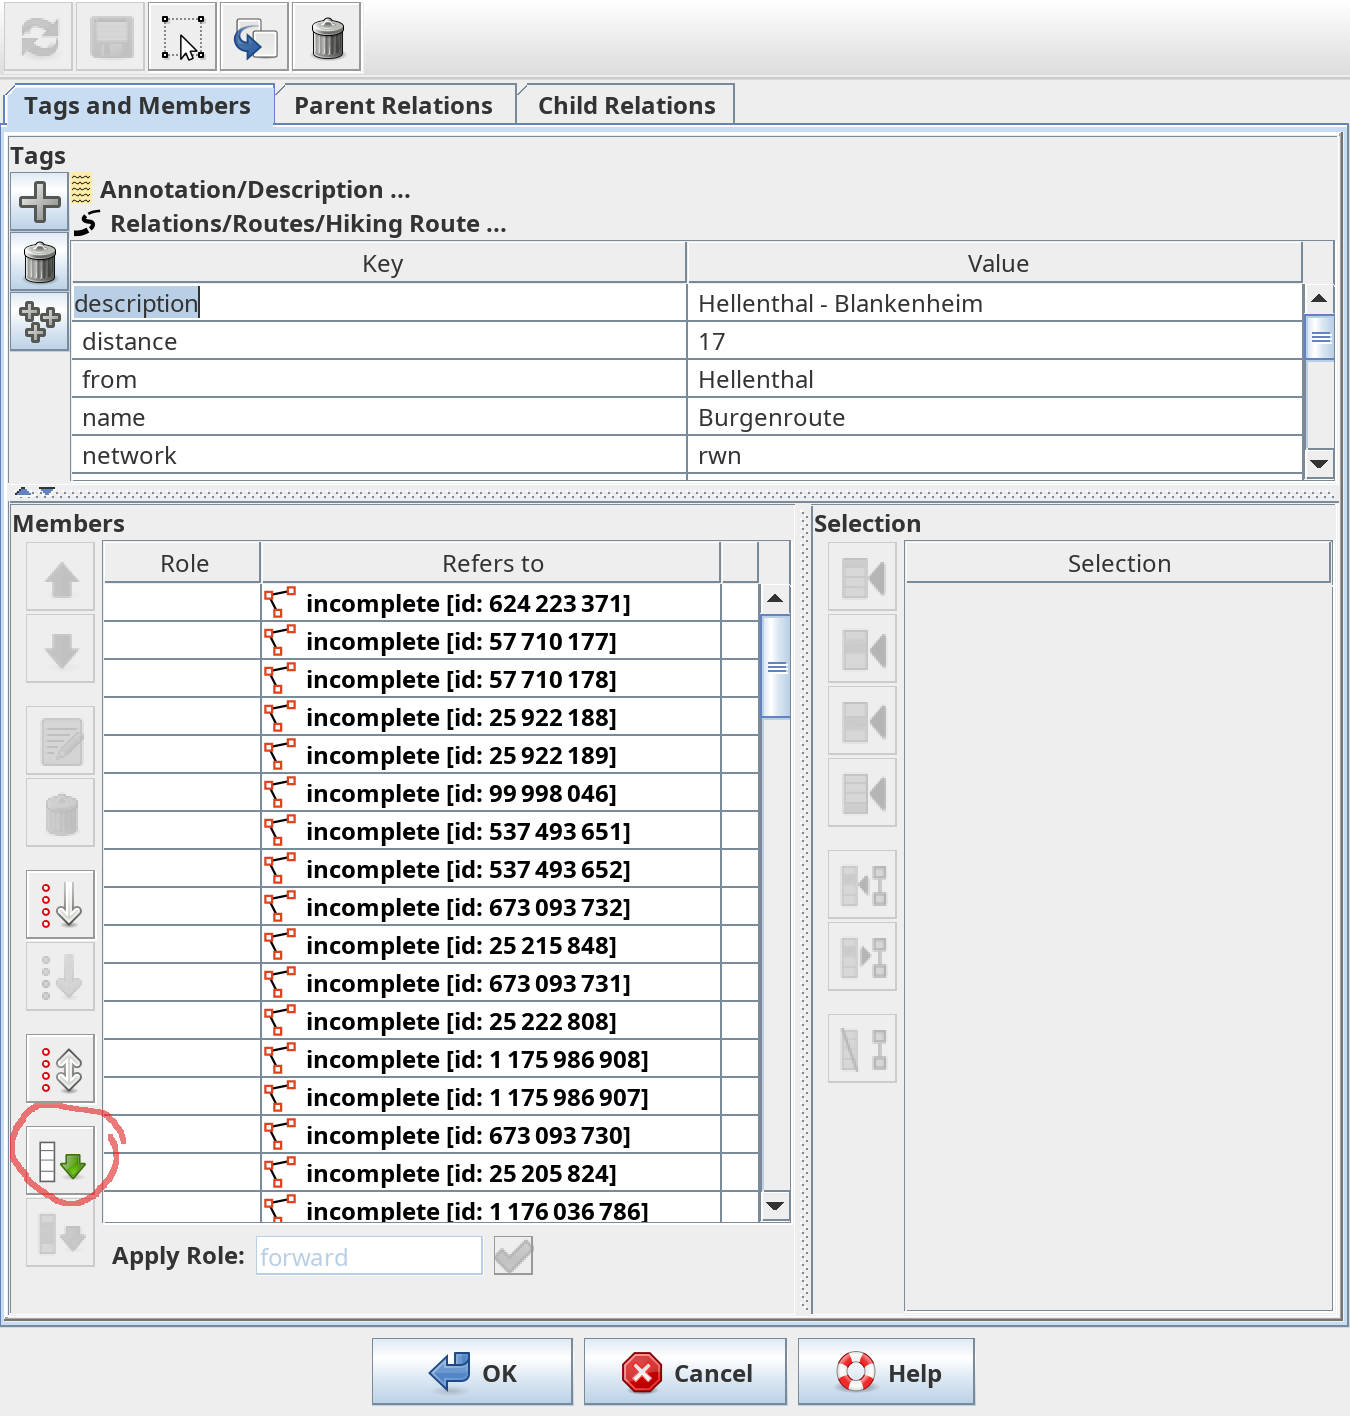Download selected incomplete members icon
Viewport: 1350px width, 1416px height.
pos(61,1232)
